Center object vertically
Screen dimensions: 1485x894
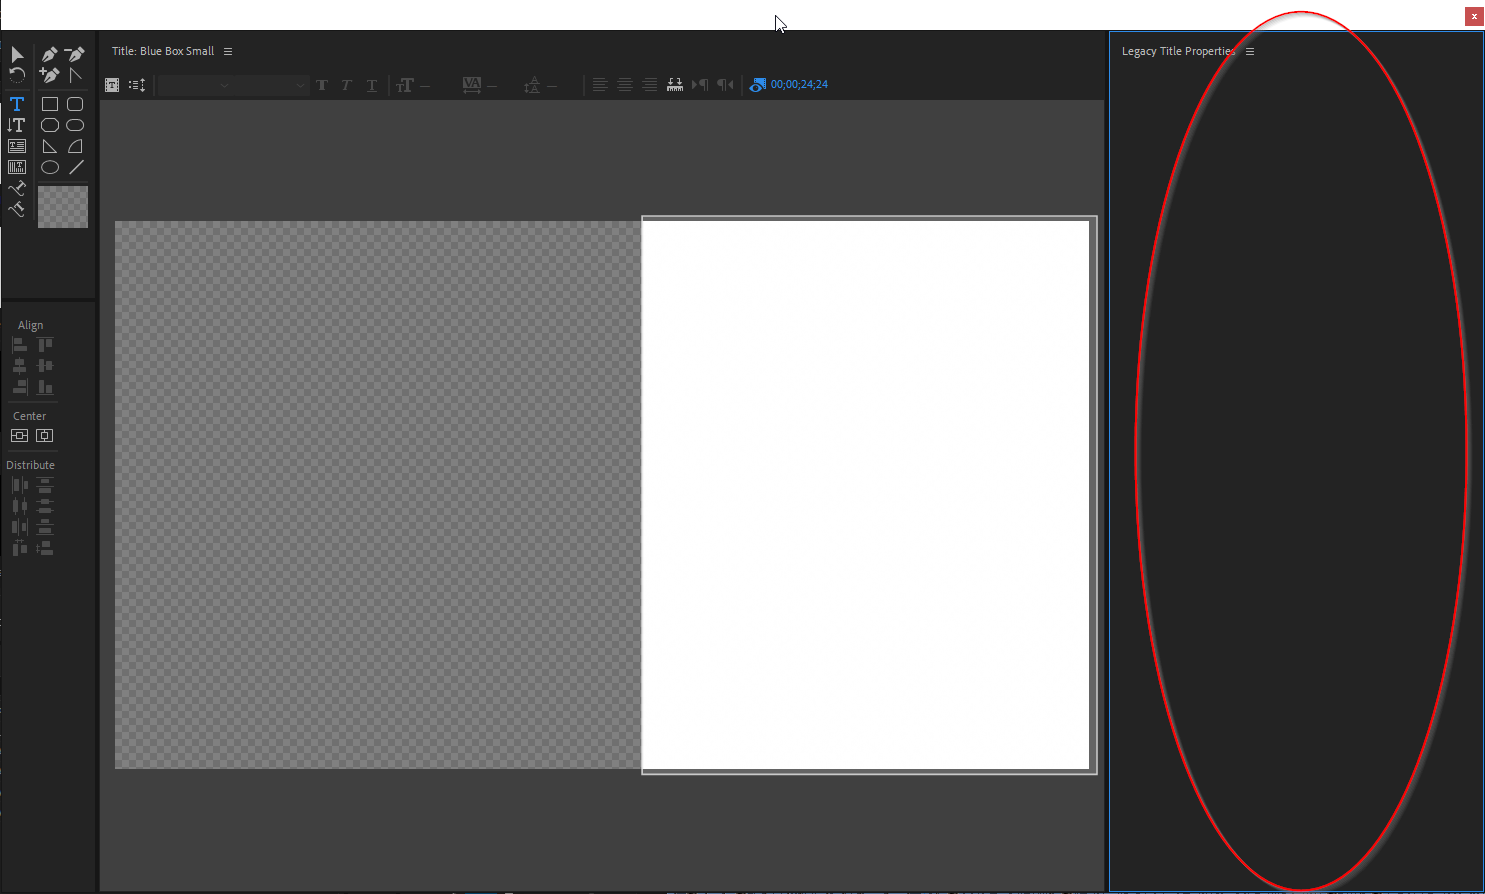pos(19,436)
